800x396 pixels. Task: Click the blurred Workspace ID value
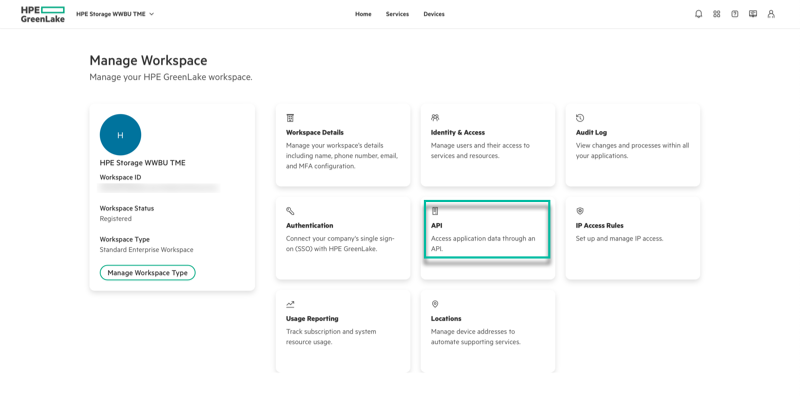tap(159, 188)
